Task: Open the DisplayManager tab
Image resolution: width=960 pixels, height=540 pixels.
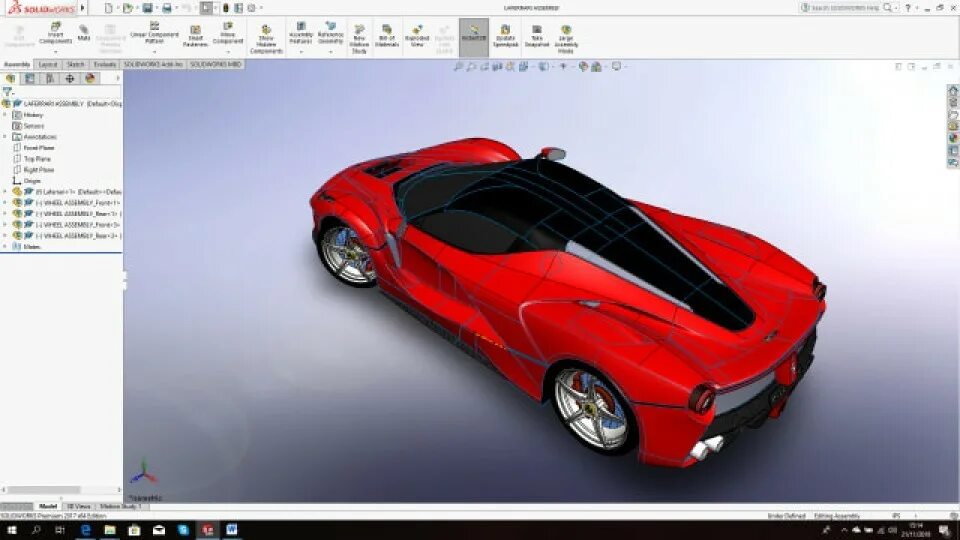Action: click(90, 78)
